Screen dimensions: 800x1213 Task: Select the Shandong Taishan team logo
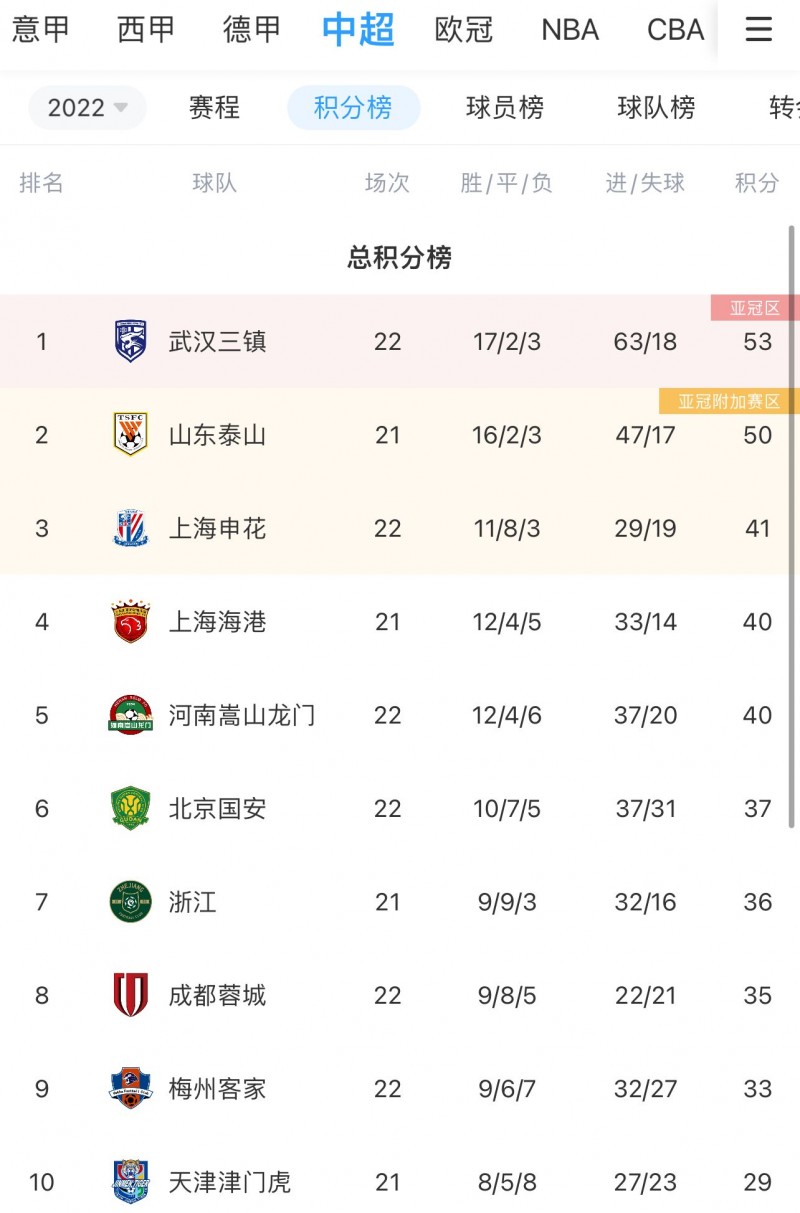click(128, 435)
